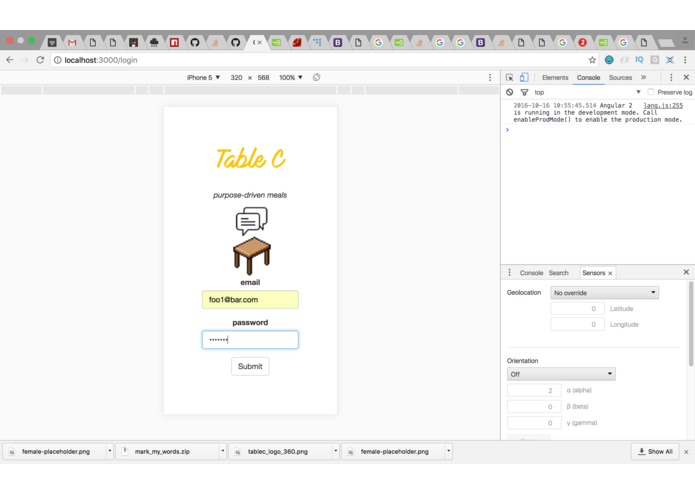The height and width of the screenshot is (494, 695).
Task: Switch to the npm browser tab
Action: pos(174,43)
